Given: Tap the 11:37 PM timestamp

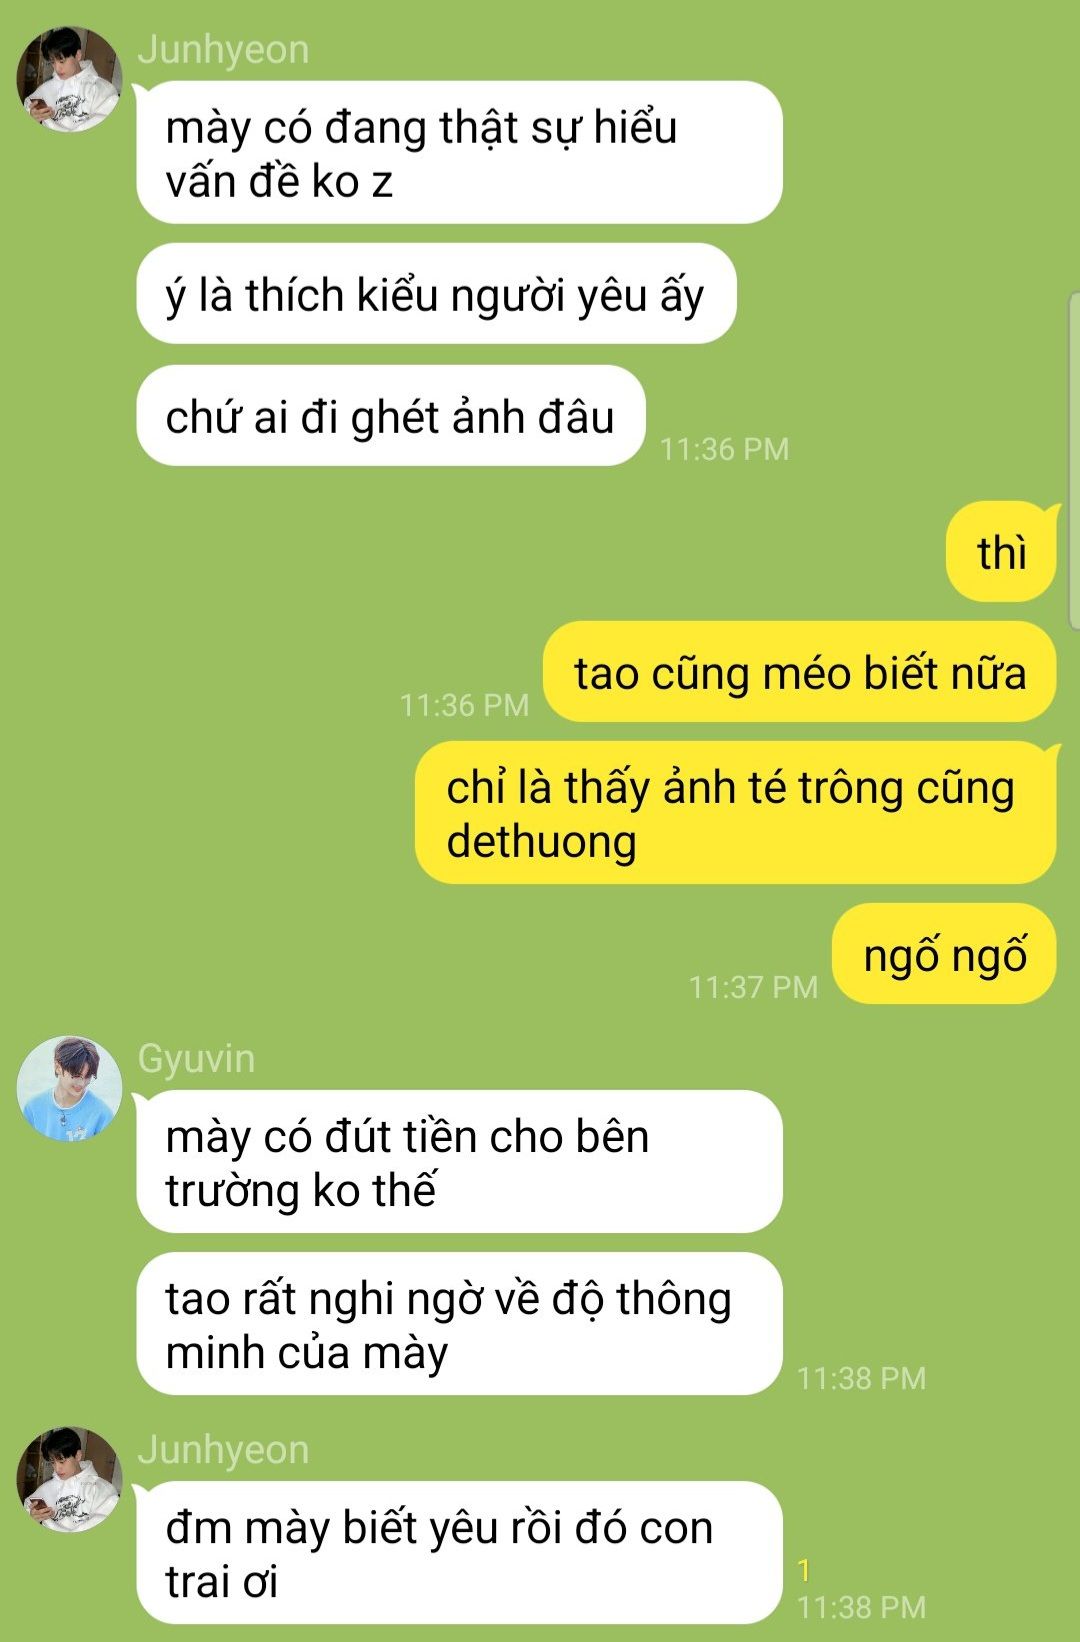Looking at the screenshot, I should coord(753,987).
